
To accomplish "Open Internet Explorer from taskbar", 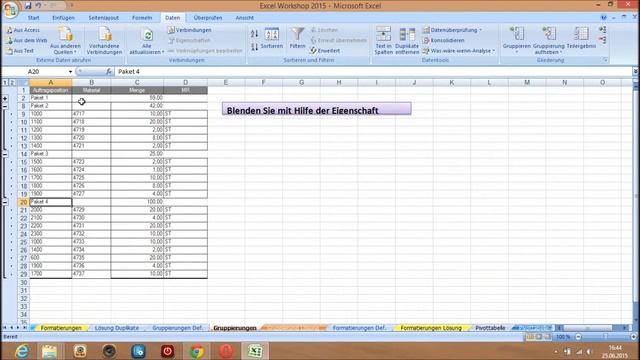I will [22, 351].
